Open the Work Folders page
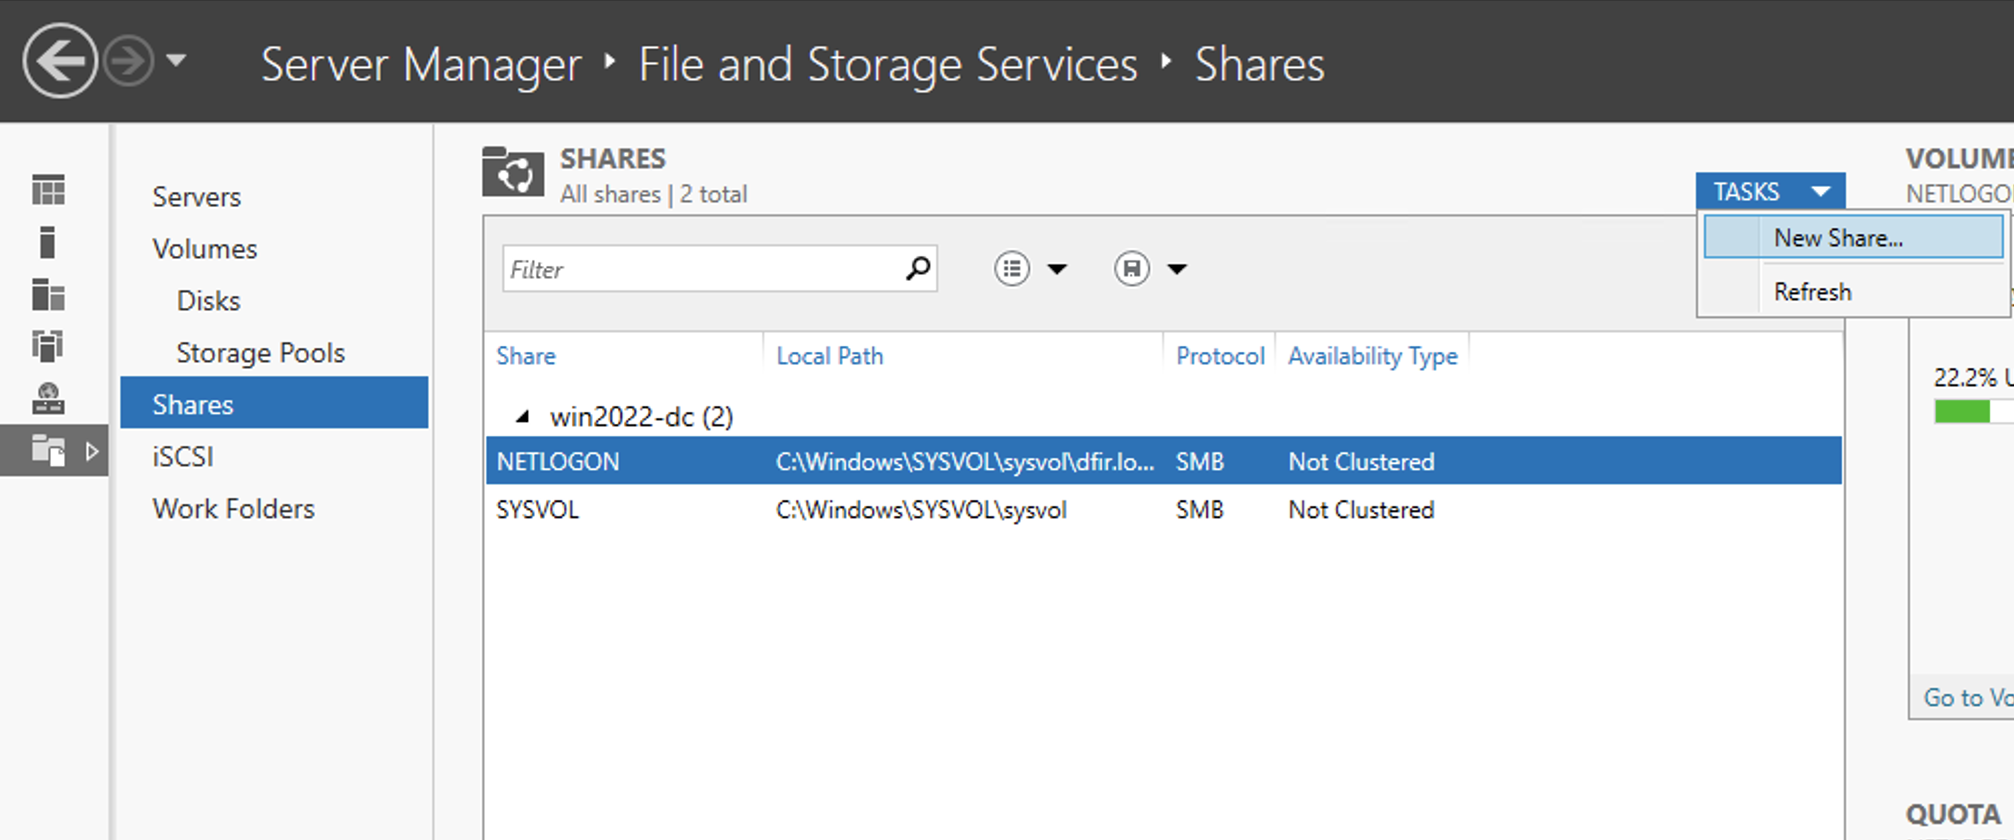 (x=233, y=509)
